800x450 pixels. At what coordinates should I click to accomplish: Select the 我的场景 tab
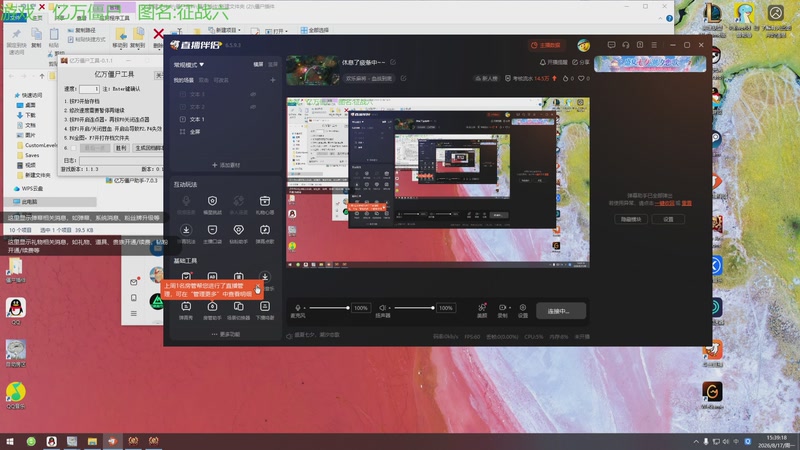click(183, 80)
